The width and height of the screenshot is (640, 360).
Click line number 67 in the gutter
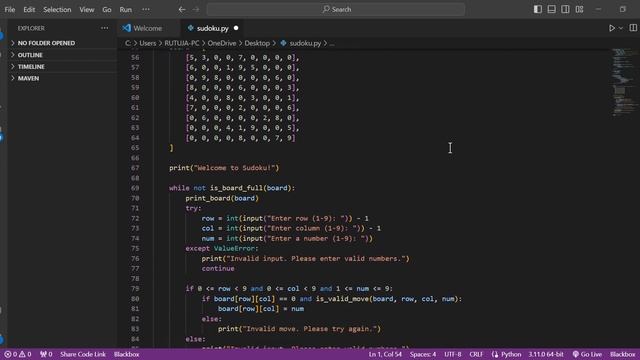(x=135, y=168)
